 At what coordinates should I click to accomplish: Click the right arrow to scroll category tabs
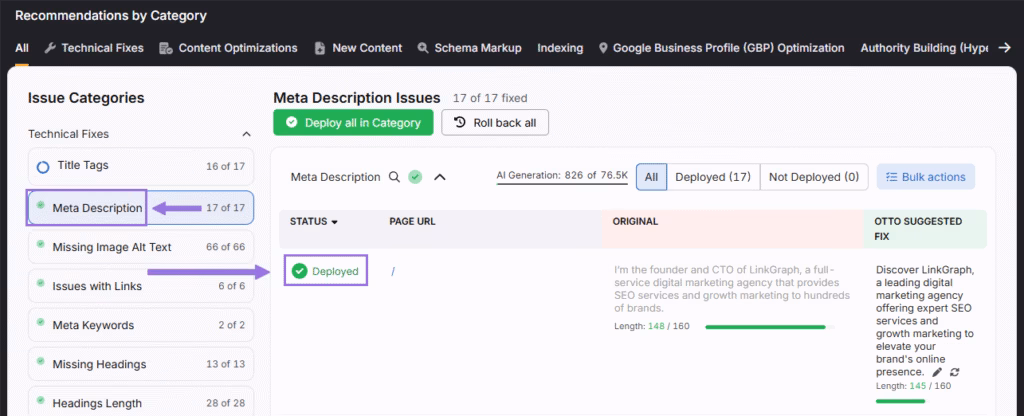click(1003, 47)
